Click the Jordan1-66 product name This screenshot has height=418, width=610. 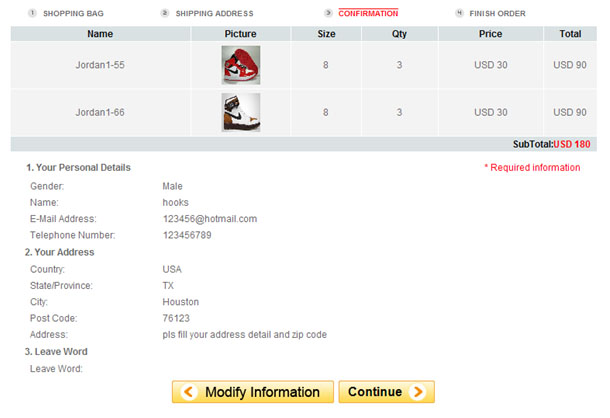tap(100, 113)
